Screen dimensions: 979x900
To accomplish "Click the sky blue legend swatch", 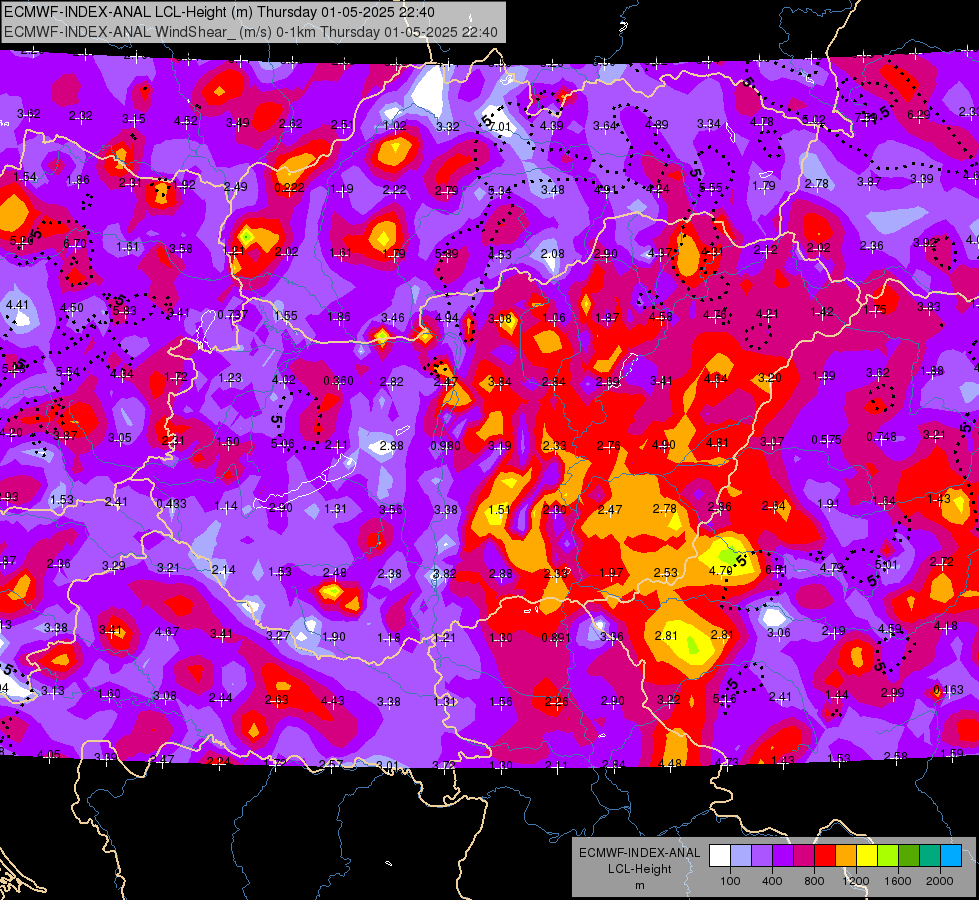I will (x=952, y=855).
